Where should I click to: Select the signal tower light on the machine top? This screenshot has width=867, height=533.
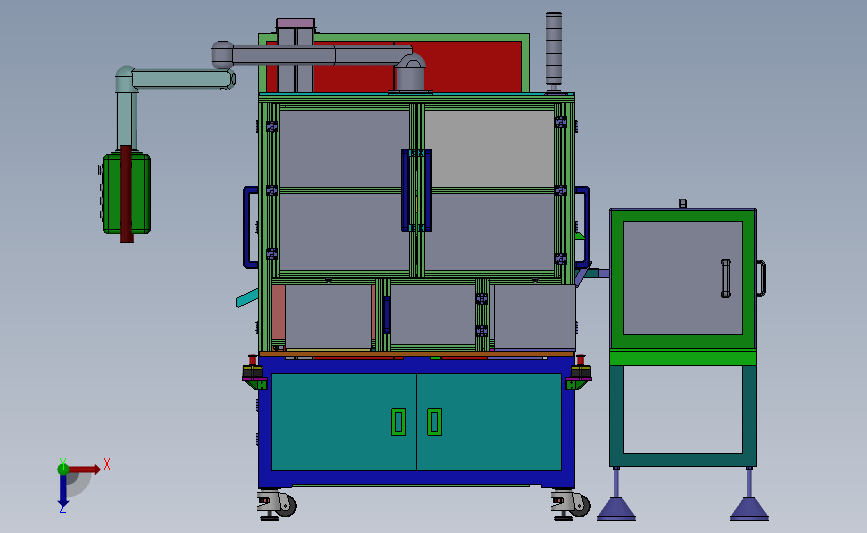tap(553, 51)
